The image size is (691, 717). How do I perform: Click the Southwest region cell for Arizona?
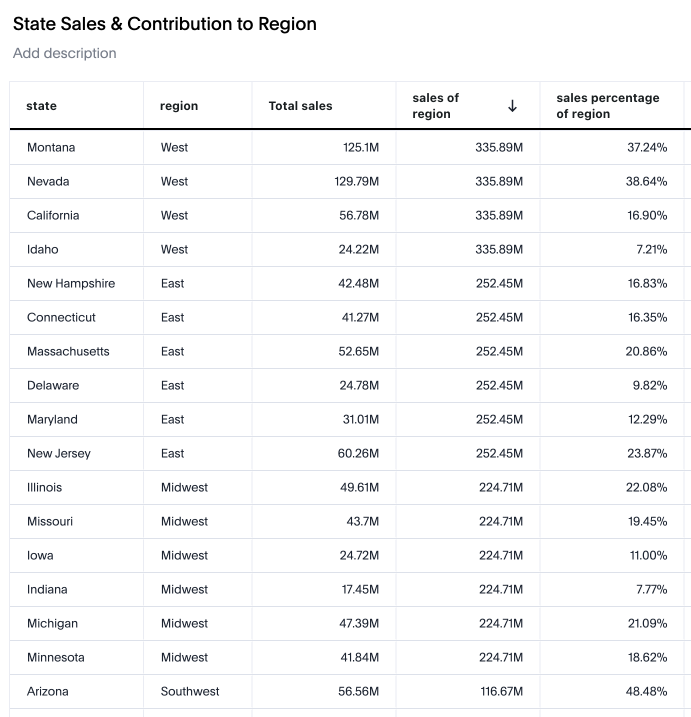(x=190, y=692)
